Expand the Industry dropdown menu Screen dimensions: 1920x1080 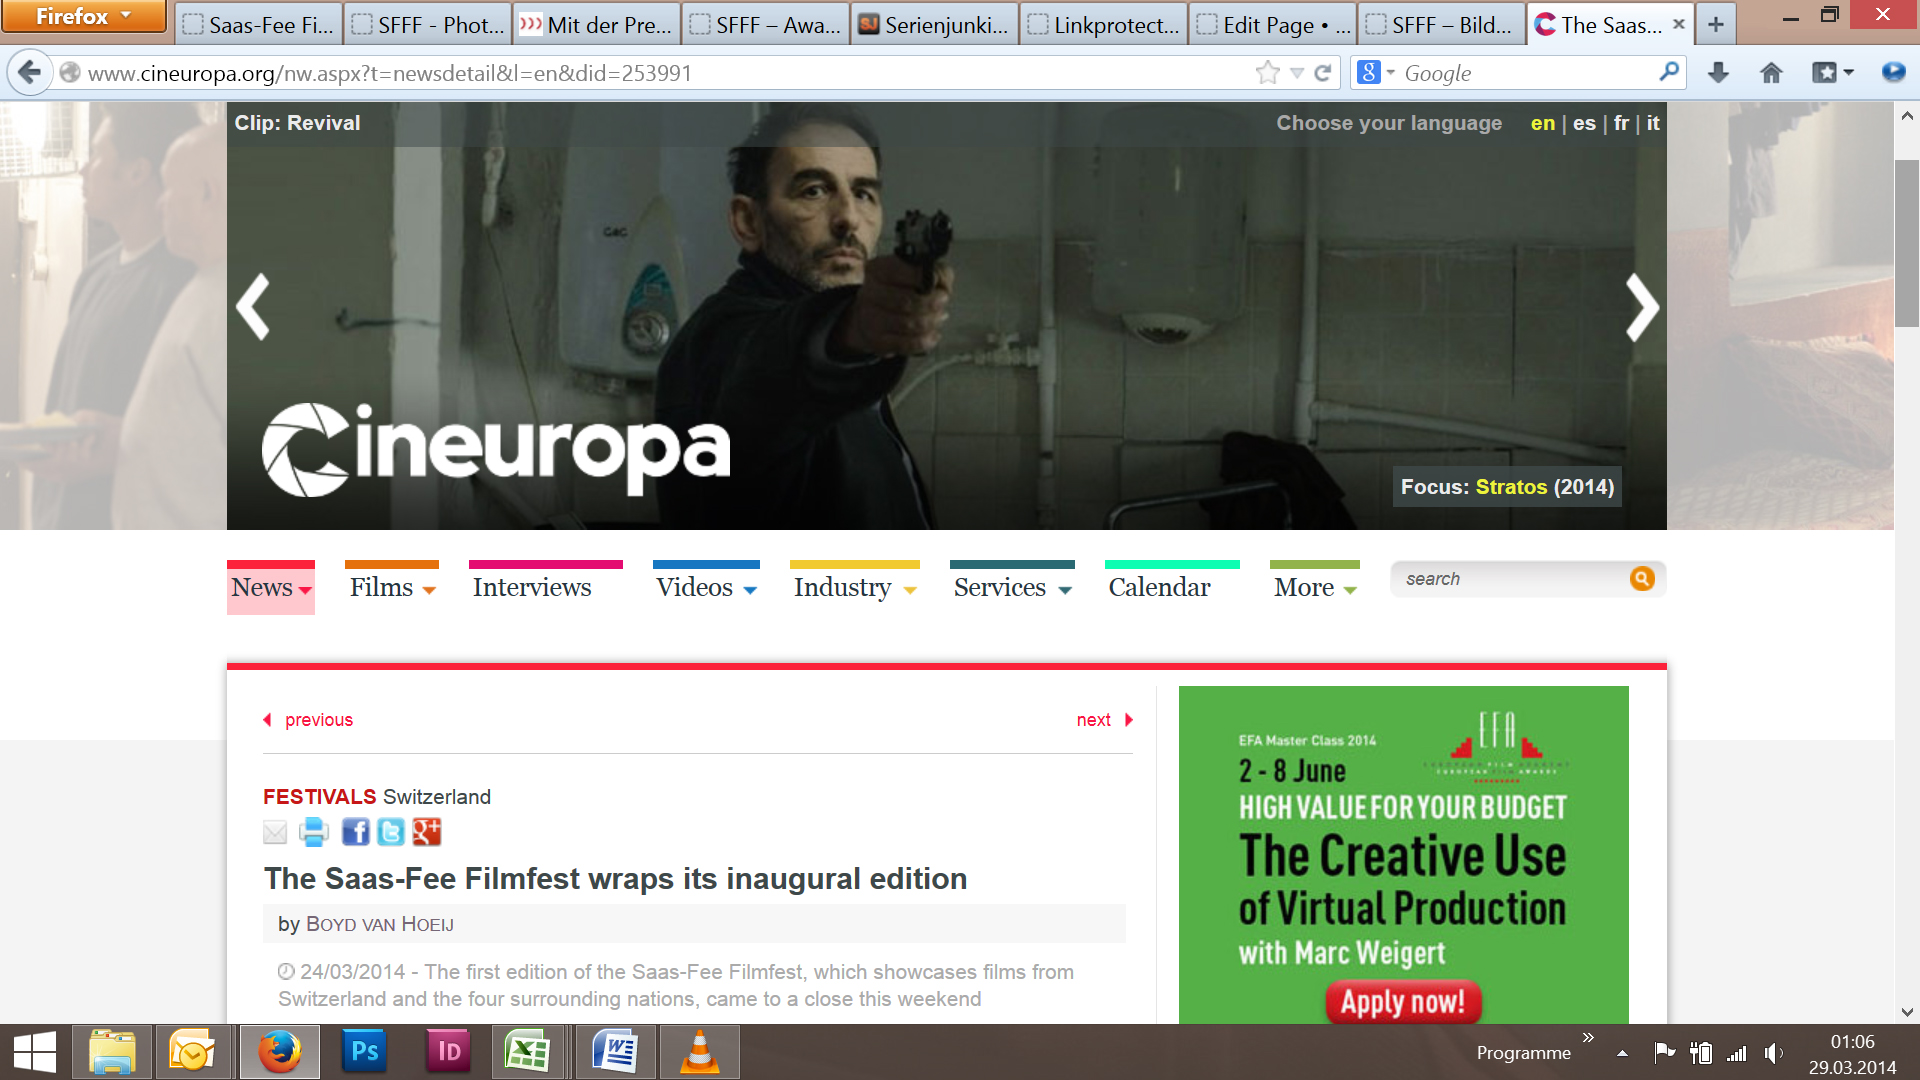pyautogui.click(x=854, y=588)
